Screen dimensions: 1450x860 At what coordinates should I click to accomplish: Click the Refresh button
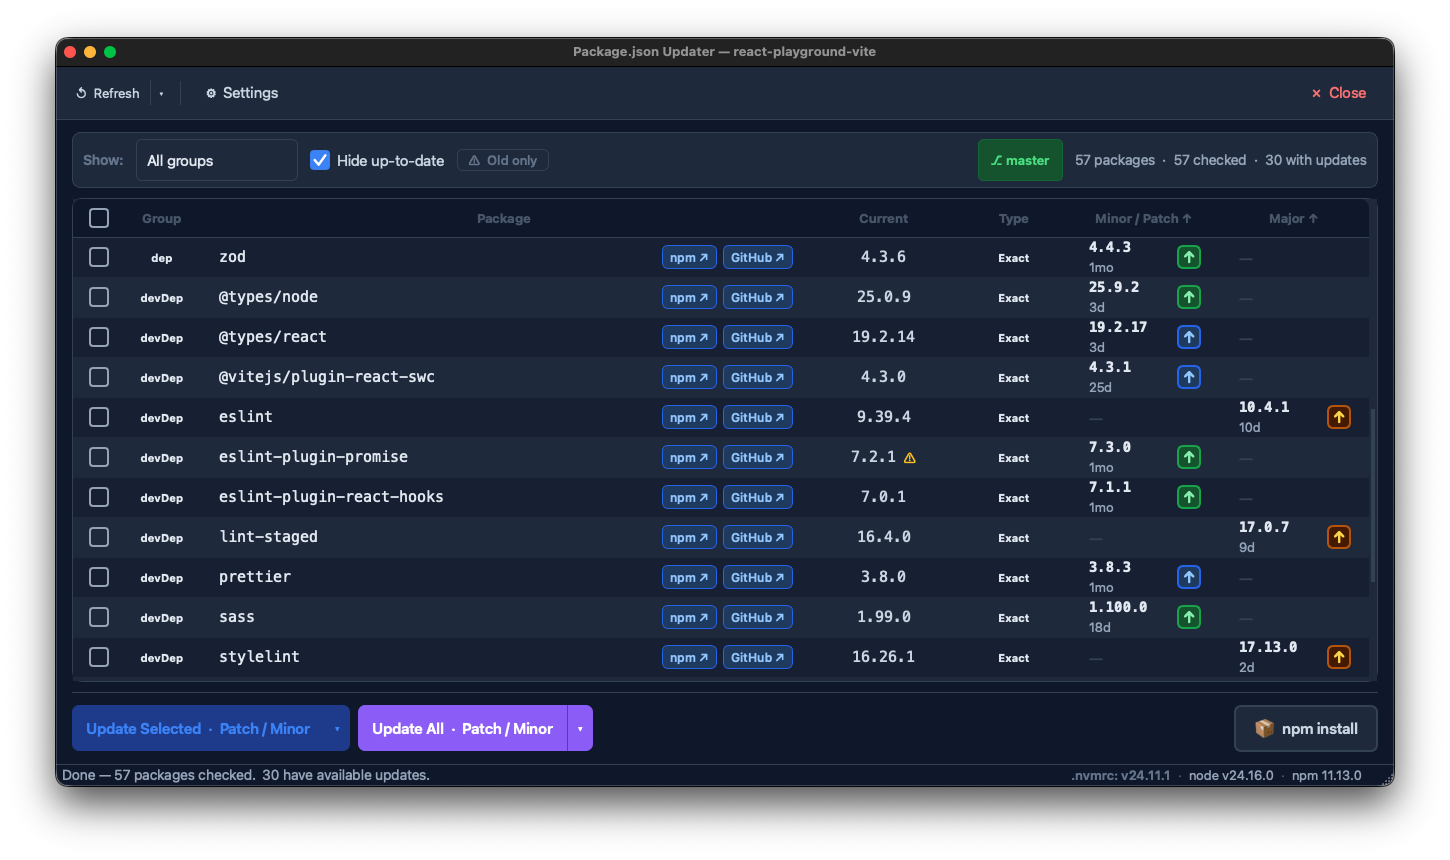click(x=108, y=93)
